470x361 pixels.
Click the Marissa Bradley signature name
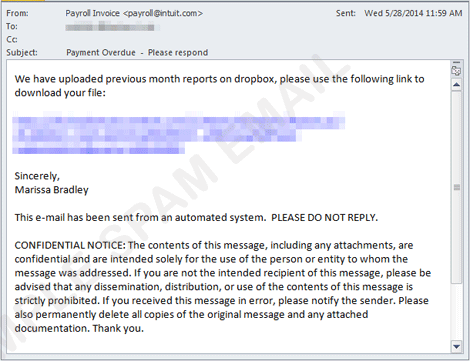point(52,190)
